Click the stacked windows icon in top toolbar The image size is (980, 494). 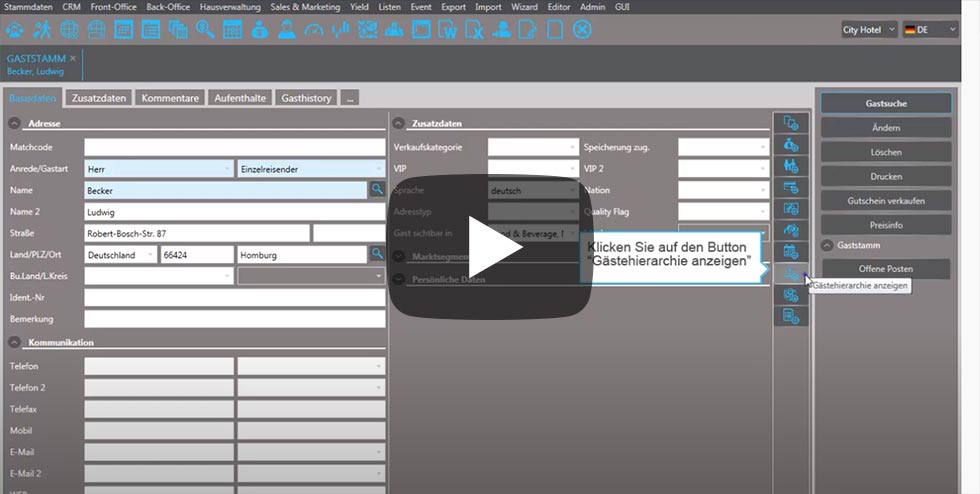178,29
